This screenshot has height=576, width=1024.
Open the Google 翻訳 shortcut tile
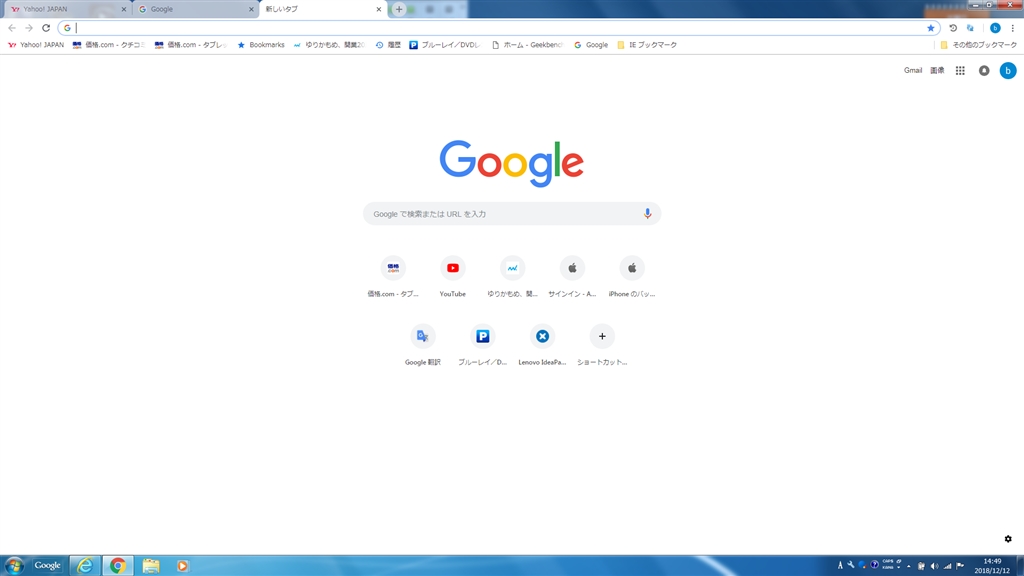(423, 345)
